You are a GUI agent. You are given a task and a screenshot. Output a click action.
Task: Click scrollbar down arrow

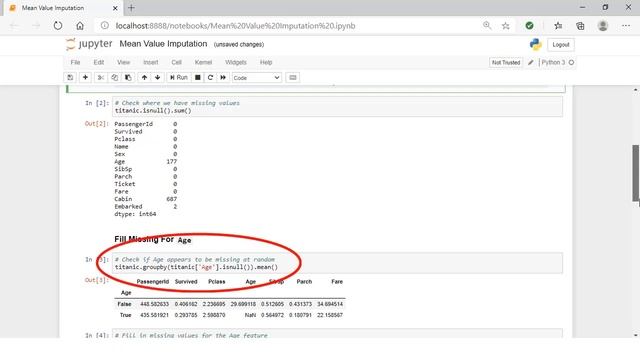pos(636,335)
